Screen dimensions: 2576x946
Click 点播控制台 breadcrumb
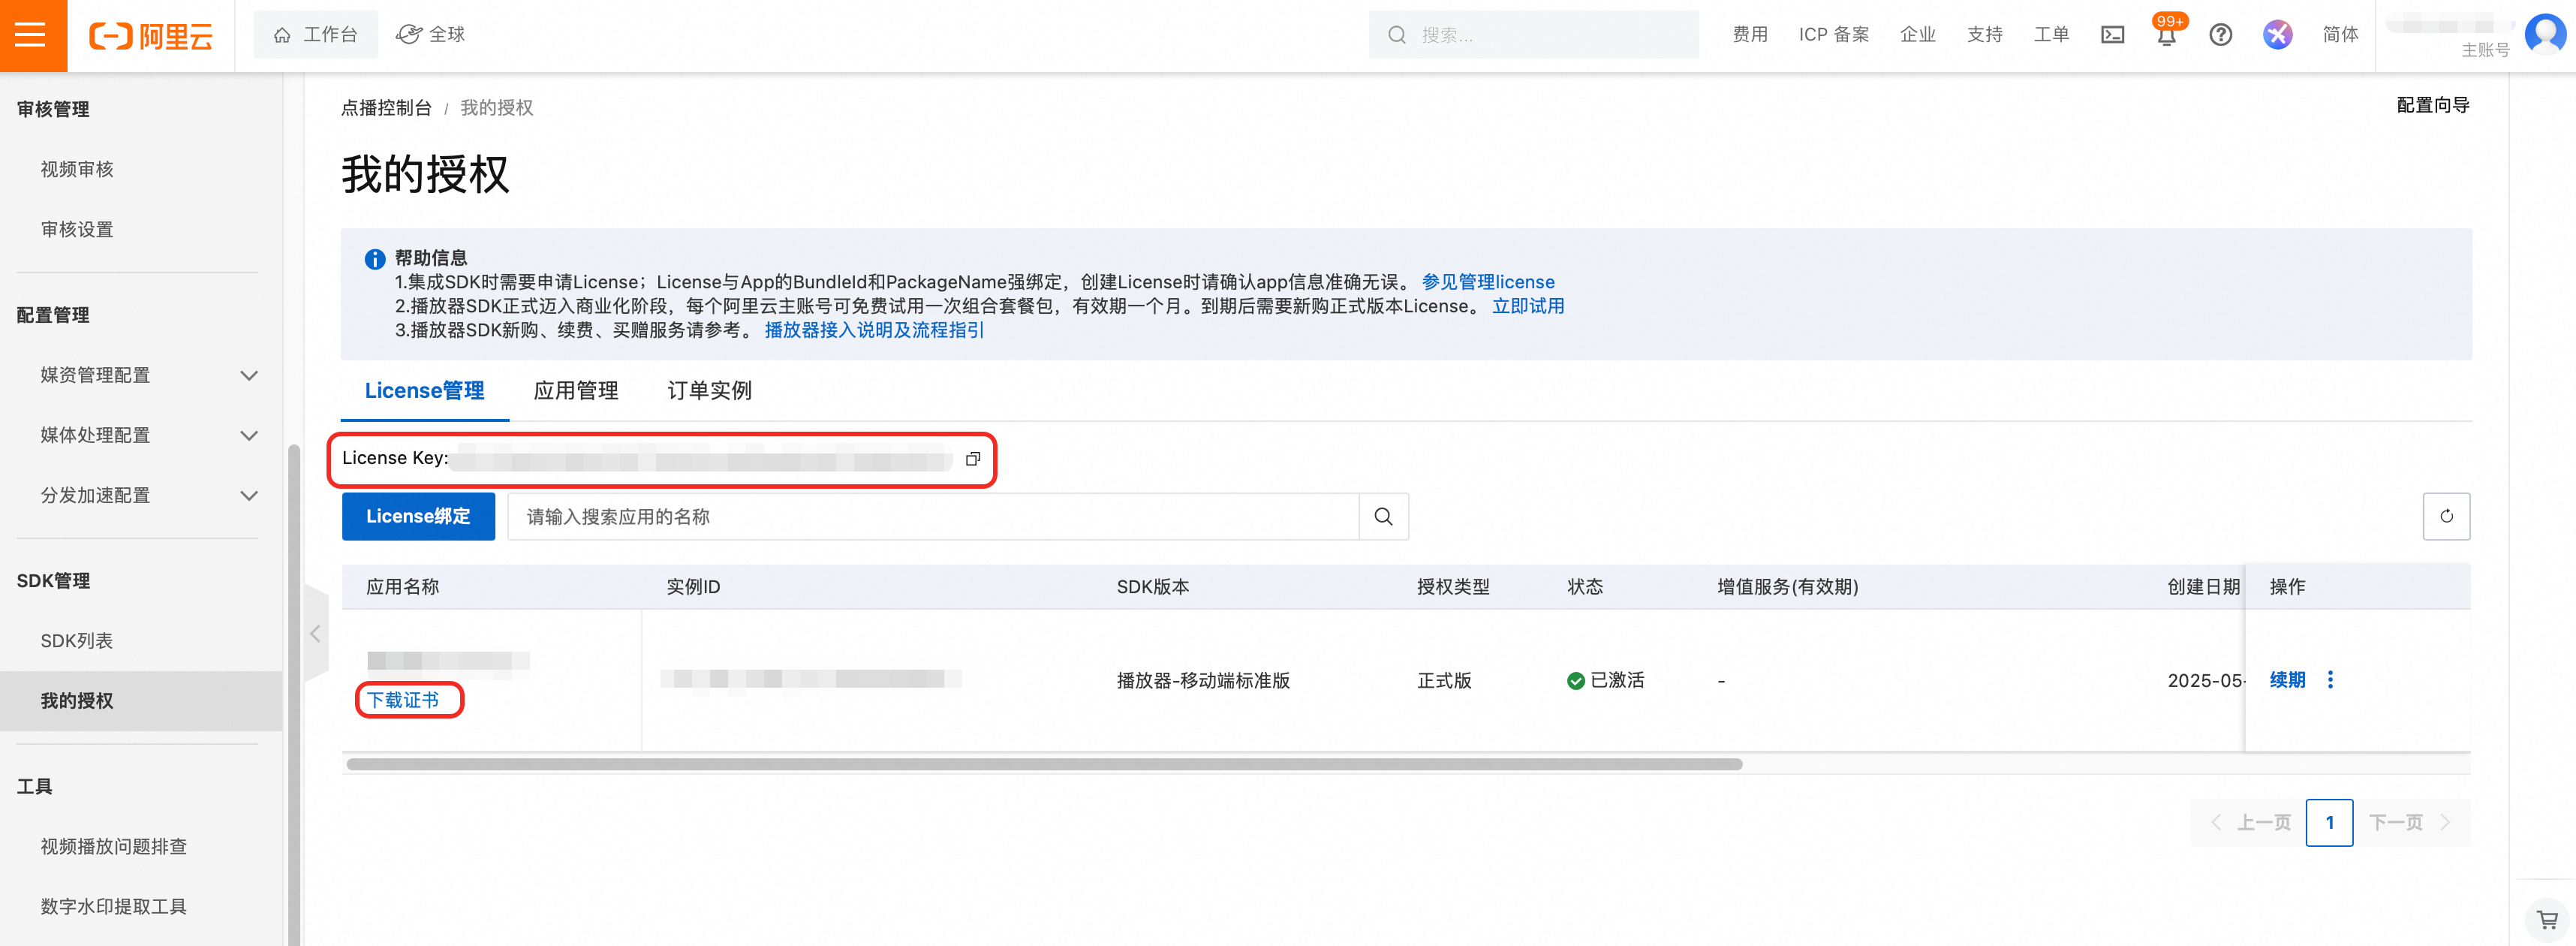(x=386, y=108)
